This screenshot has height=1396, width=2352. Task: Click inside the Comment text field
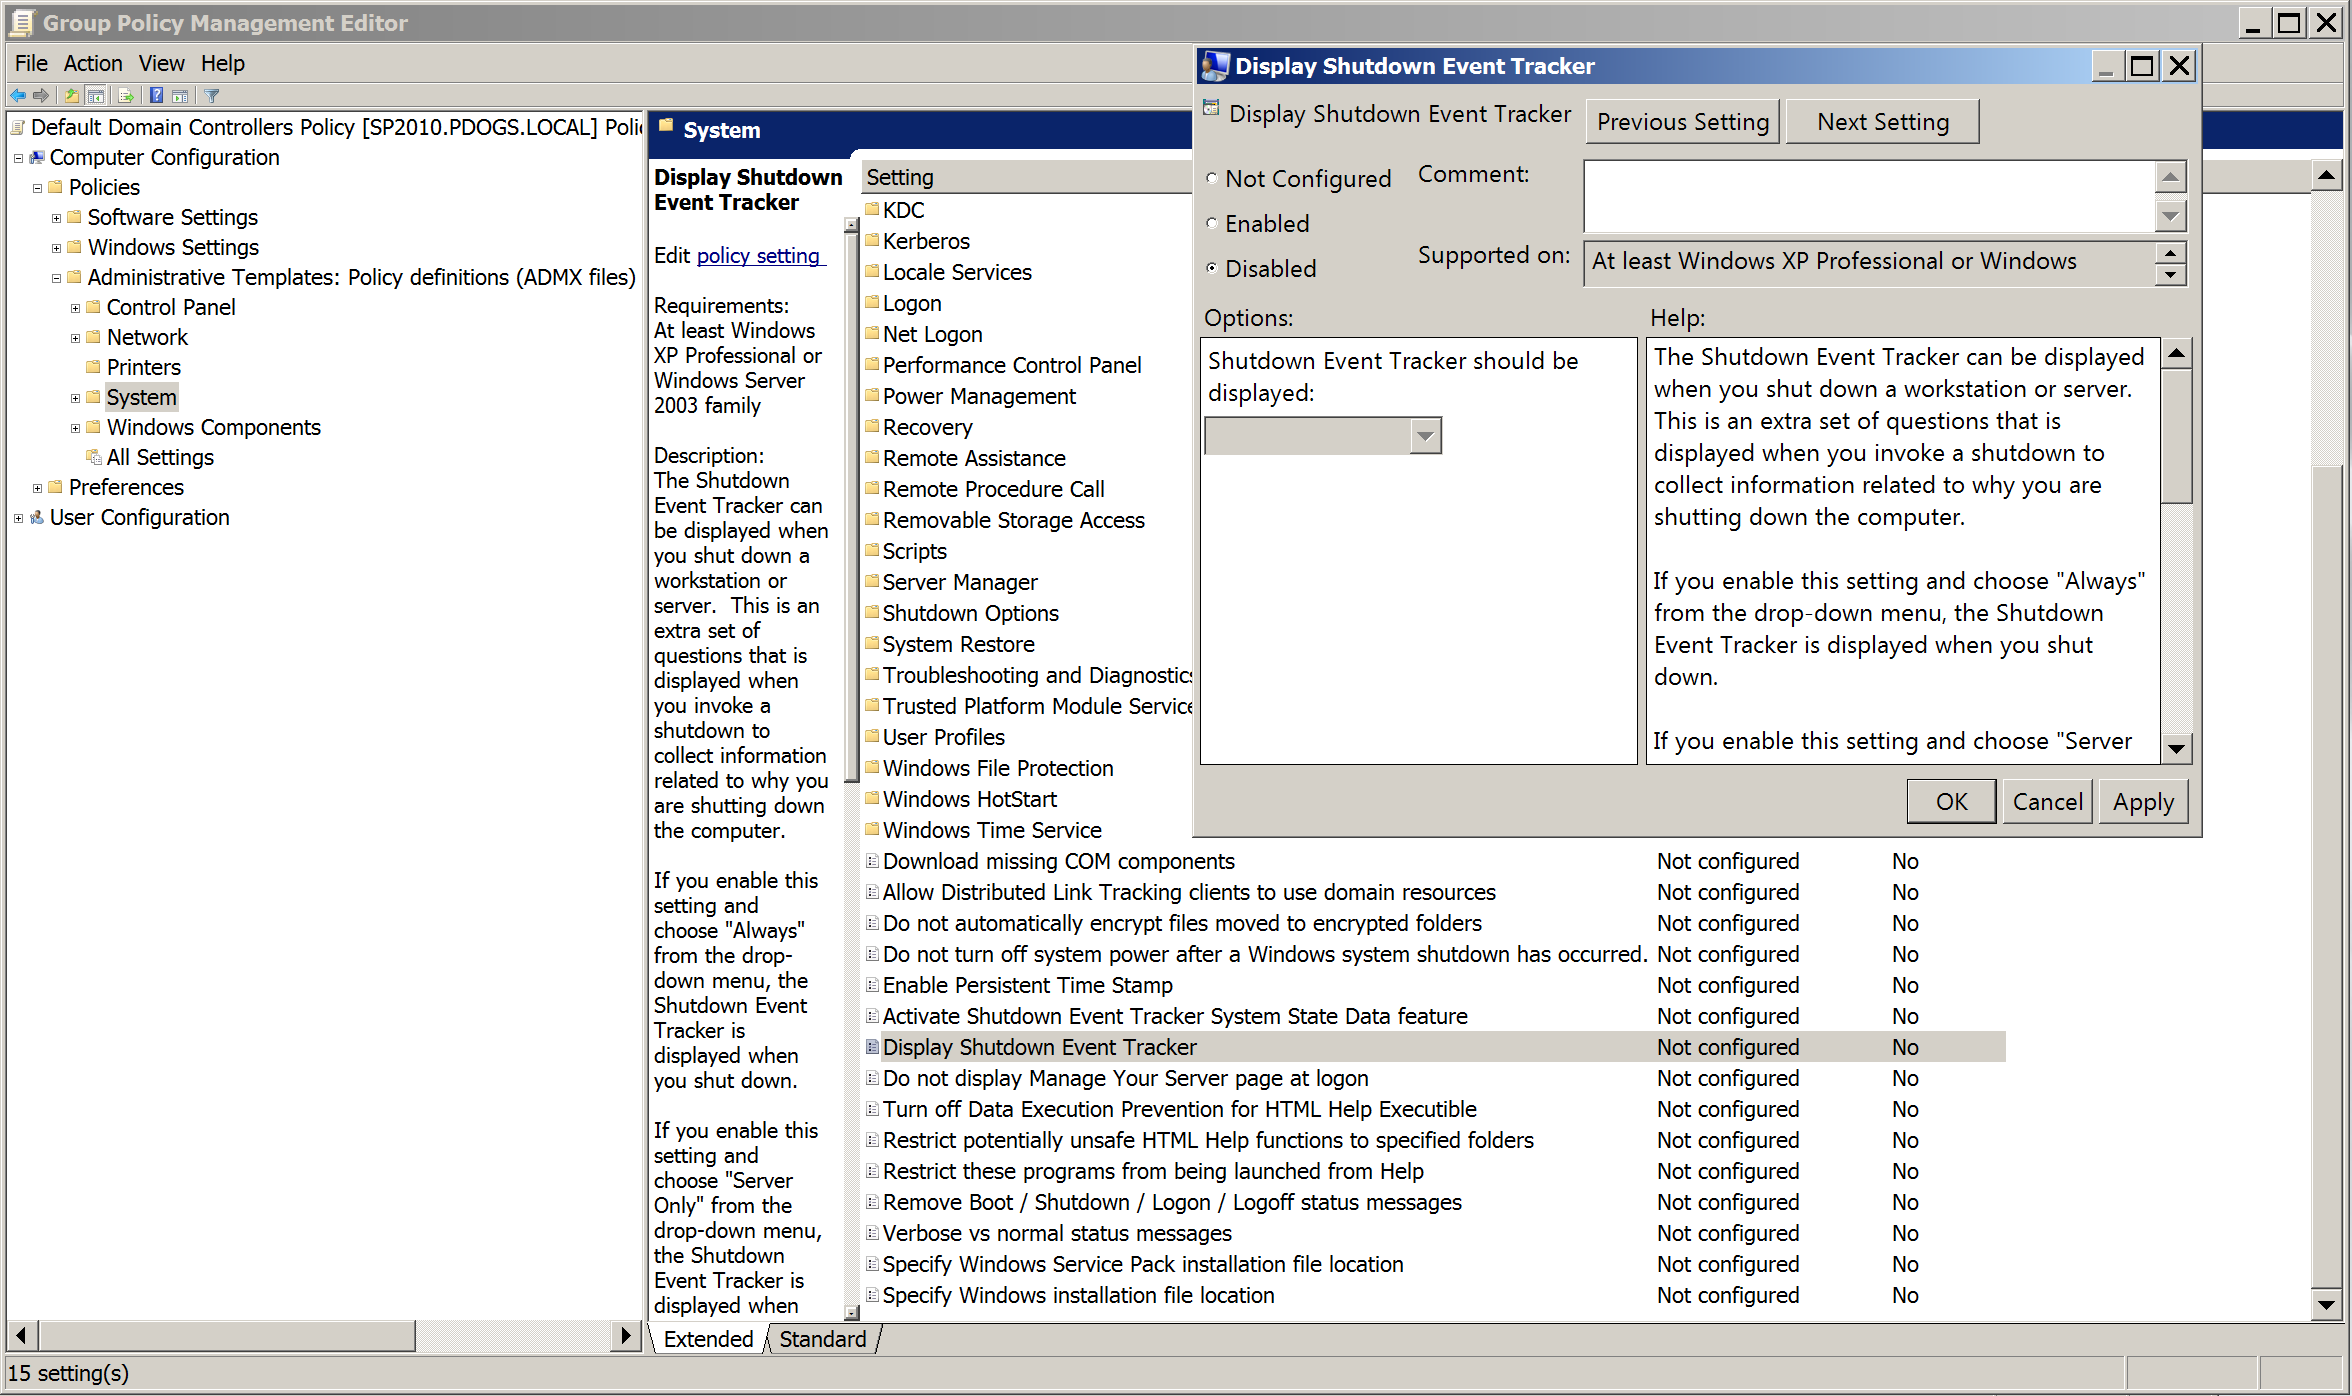(1868, 196)
